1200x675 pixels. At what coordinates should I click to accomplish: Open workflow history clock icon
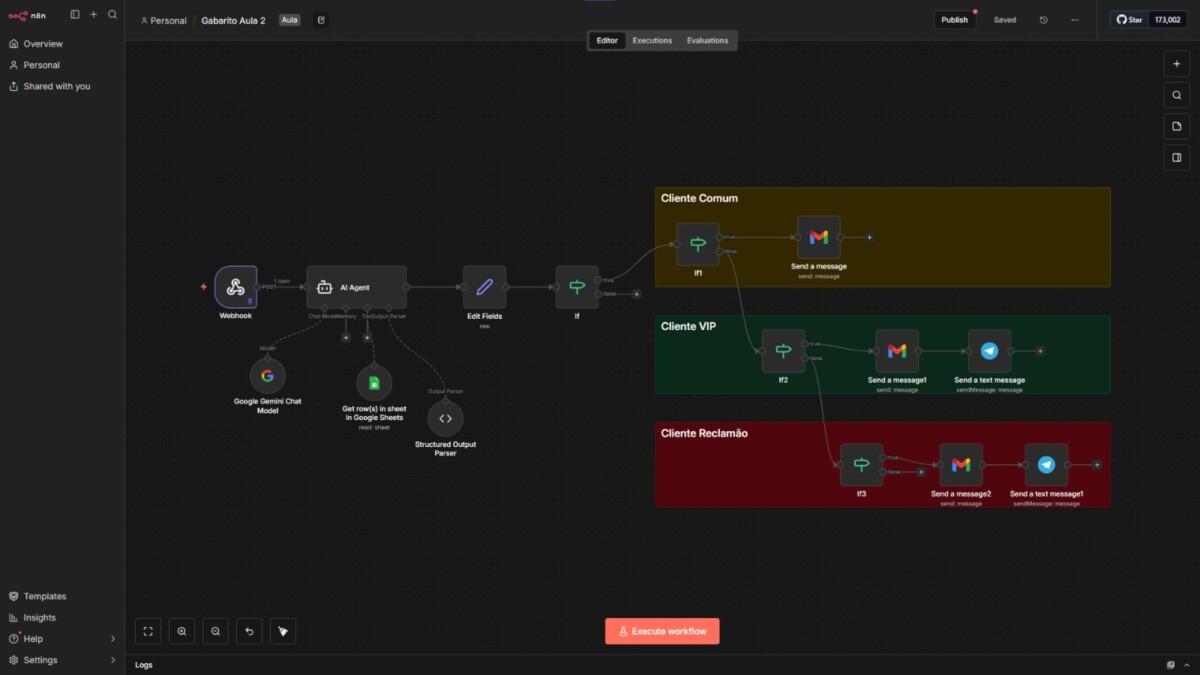tap(1044, 20)
